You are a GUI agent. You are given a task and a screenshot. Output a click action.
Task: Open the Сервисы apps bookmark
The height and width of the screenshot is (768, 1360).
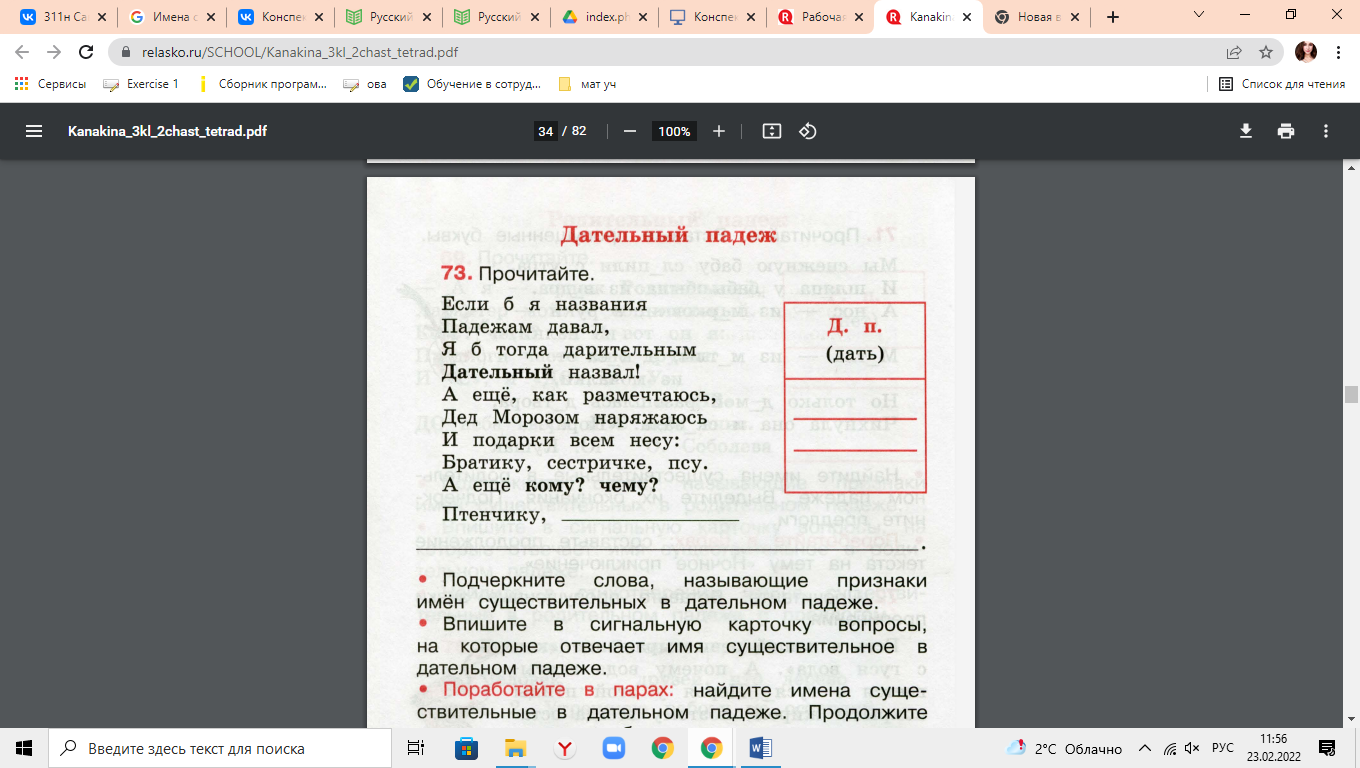coord(50,84)
